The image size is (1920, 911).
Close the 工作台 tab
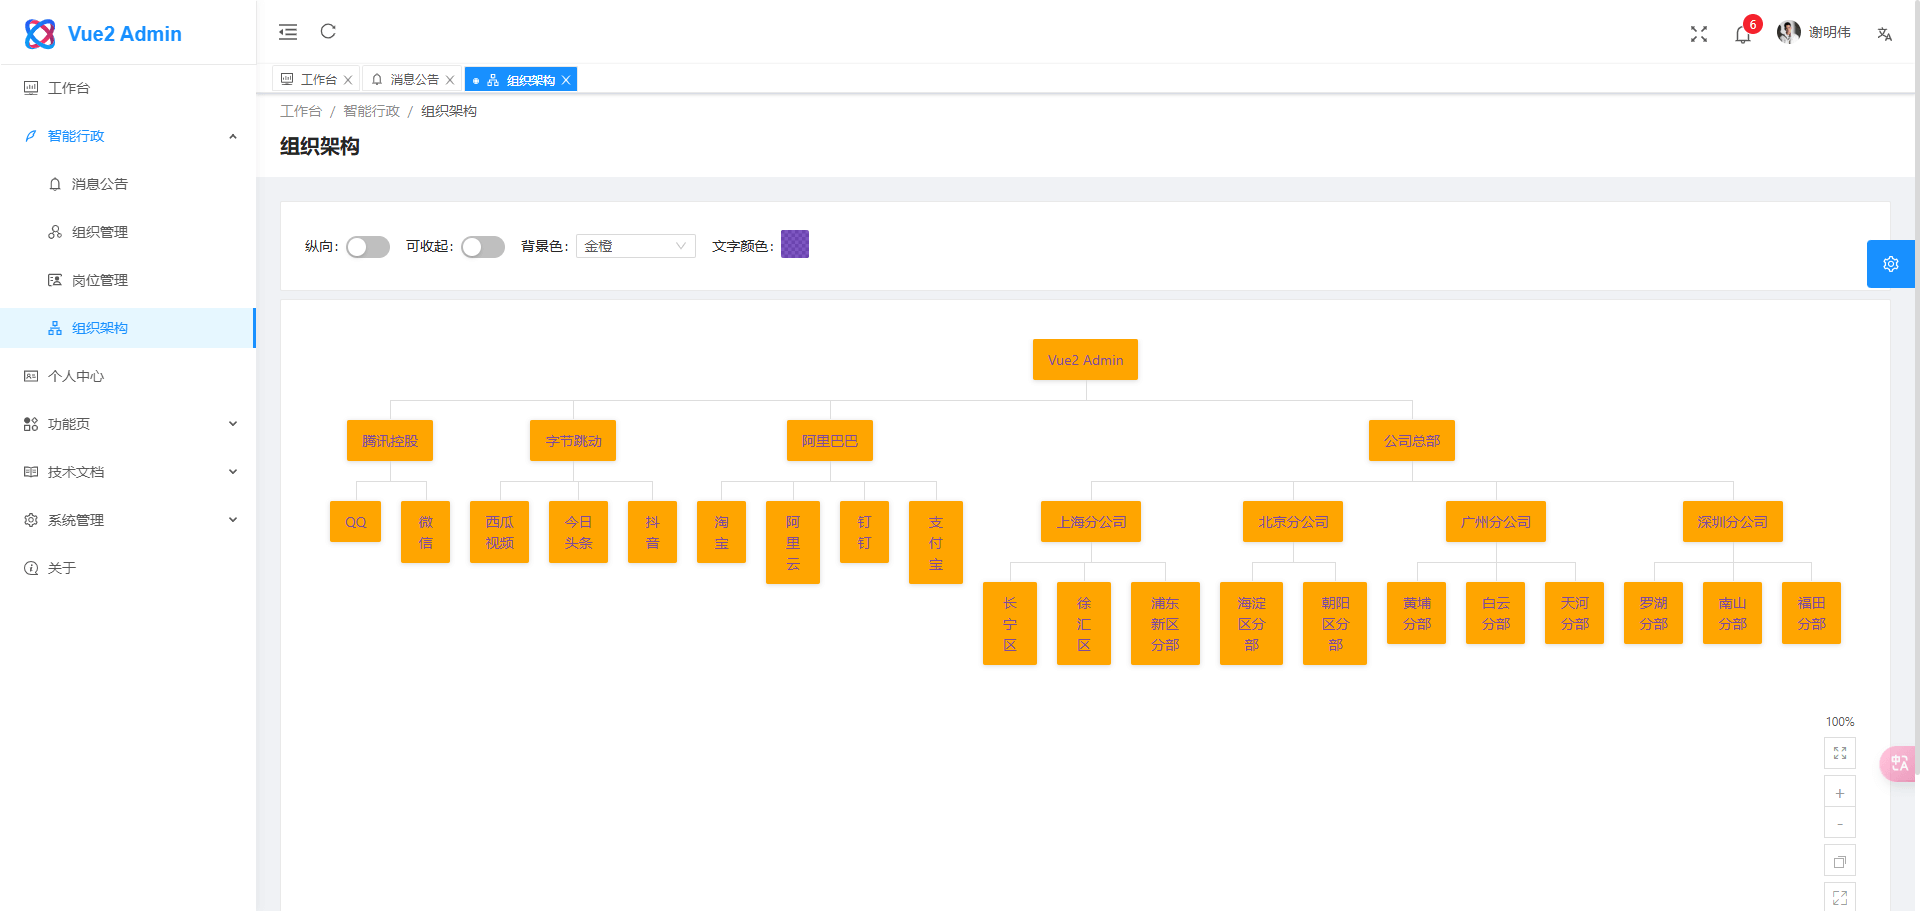coord(348,80)
